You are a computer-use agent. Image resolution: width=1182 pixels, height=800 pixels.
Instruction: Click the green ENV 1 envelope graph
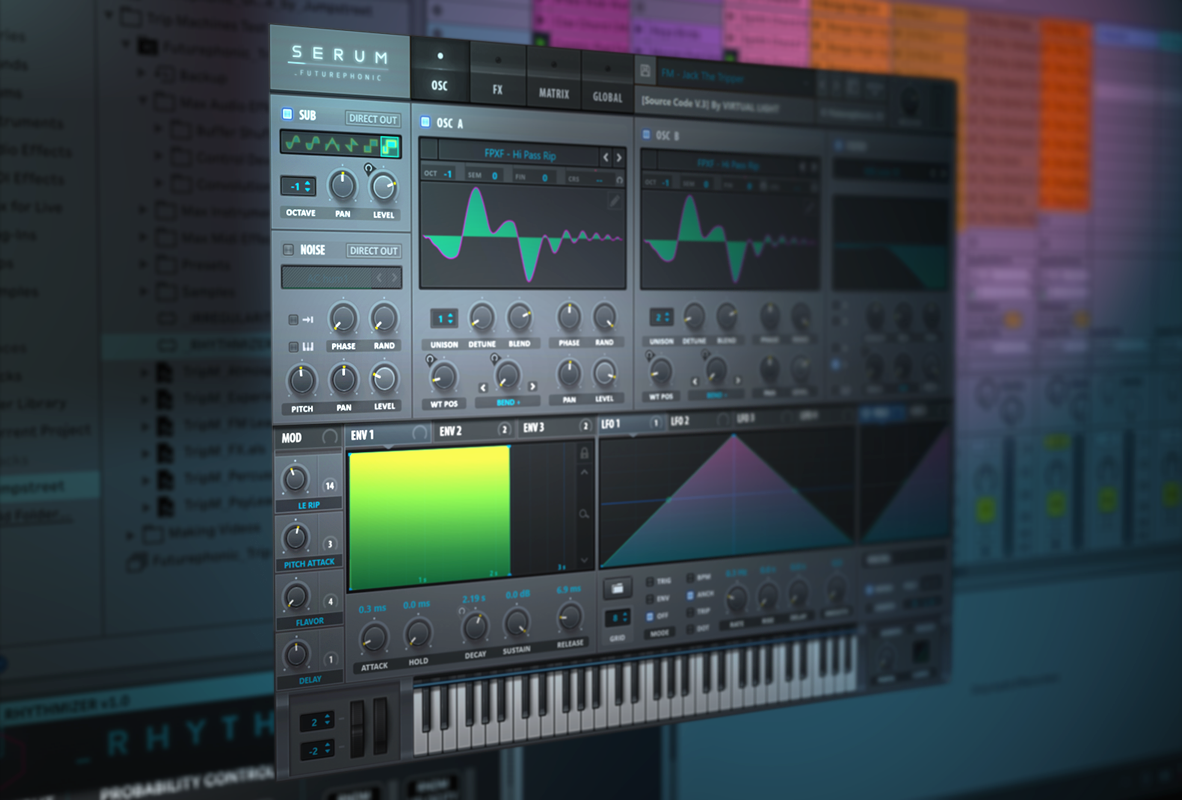coord(429,517)
